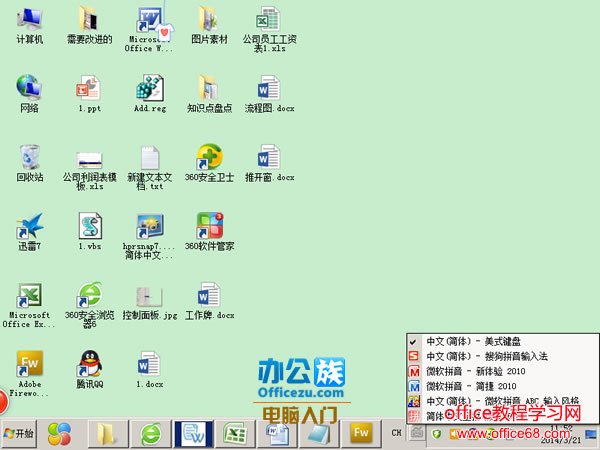600x450 pixels.
Task: Select the hprsnap7 简体中文 shortcut
Action: [x=150, y=236]
